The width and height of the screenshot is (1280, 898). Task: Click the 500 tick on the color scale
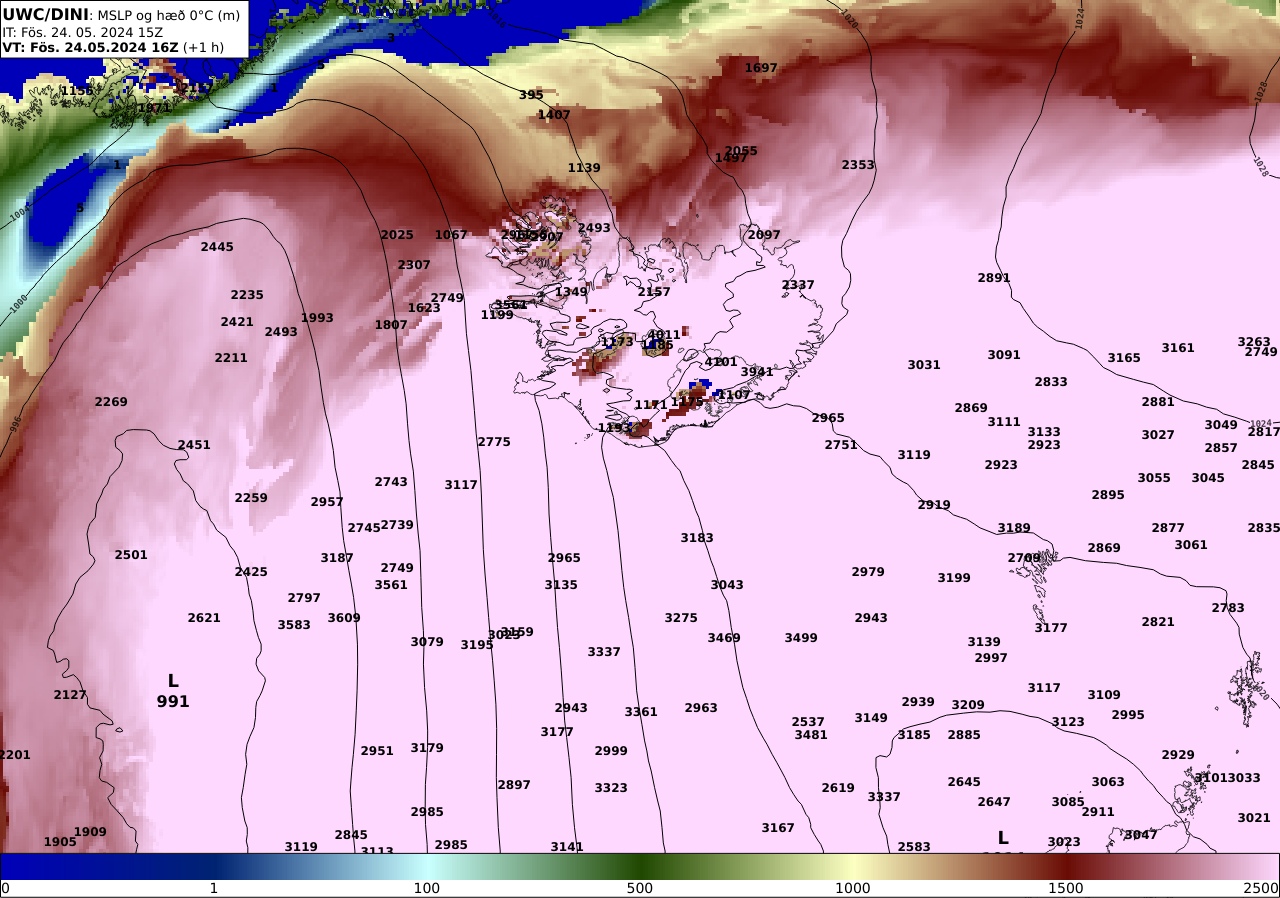click(x=640, y=888)
